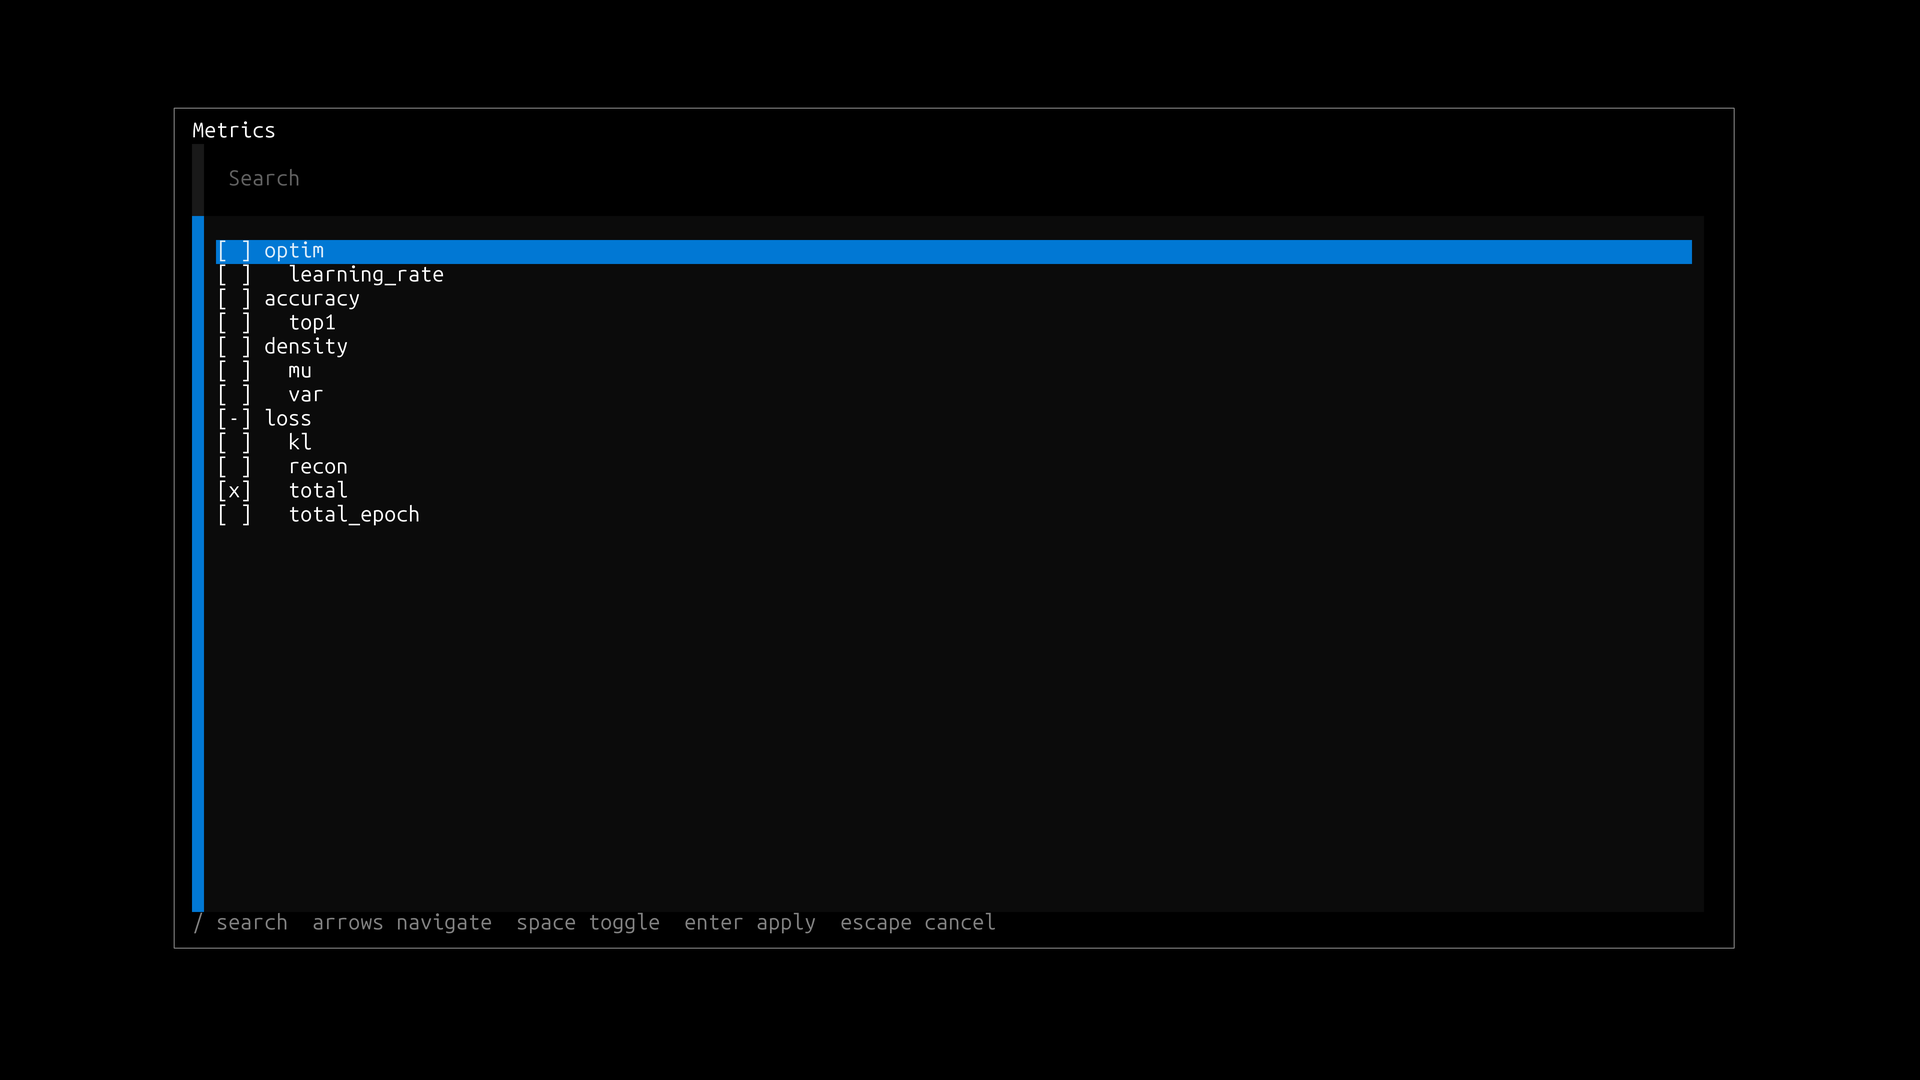The height and width of the screenshot is (1080, 1920).
Task: Select the kl row label
Action: pyautogui.click(x=300, y=443)
